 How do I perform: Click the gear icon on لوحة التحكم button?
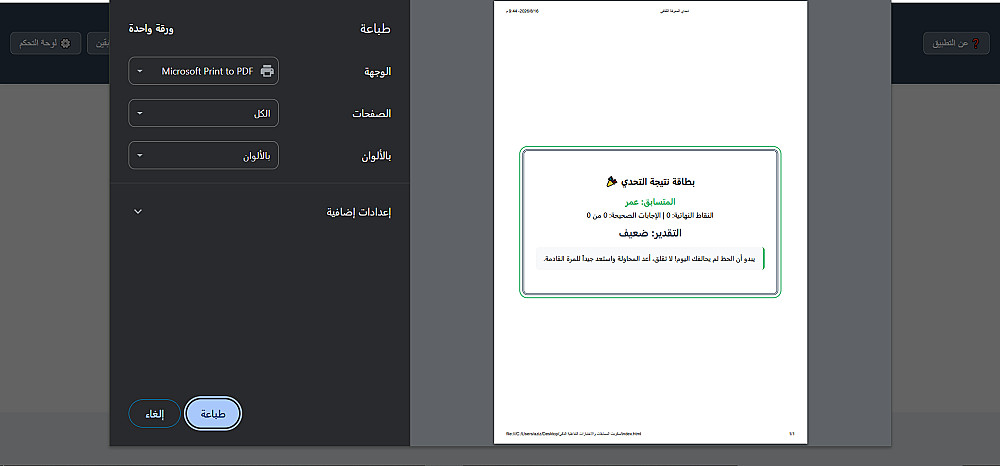(x=65, y=43)
